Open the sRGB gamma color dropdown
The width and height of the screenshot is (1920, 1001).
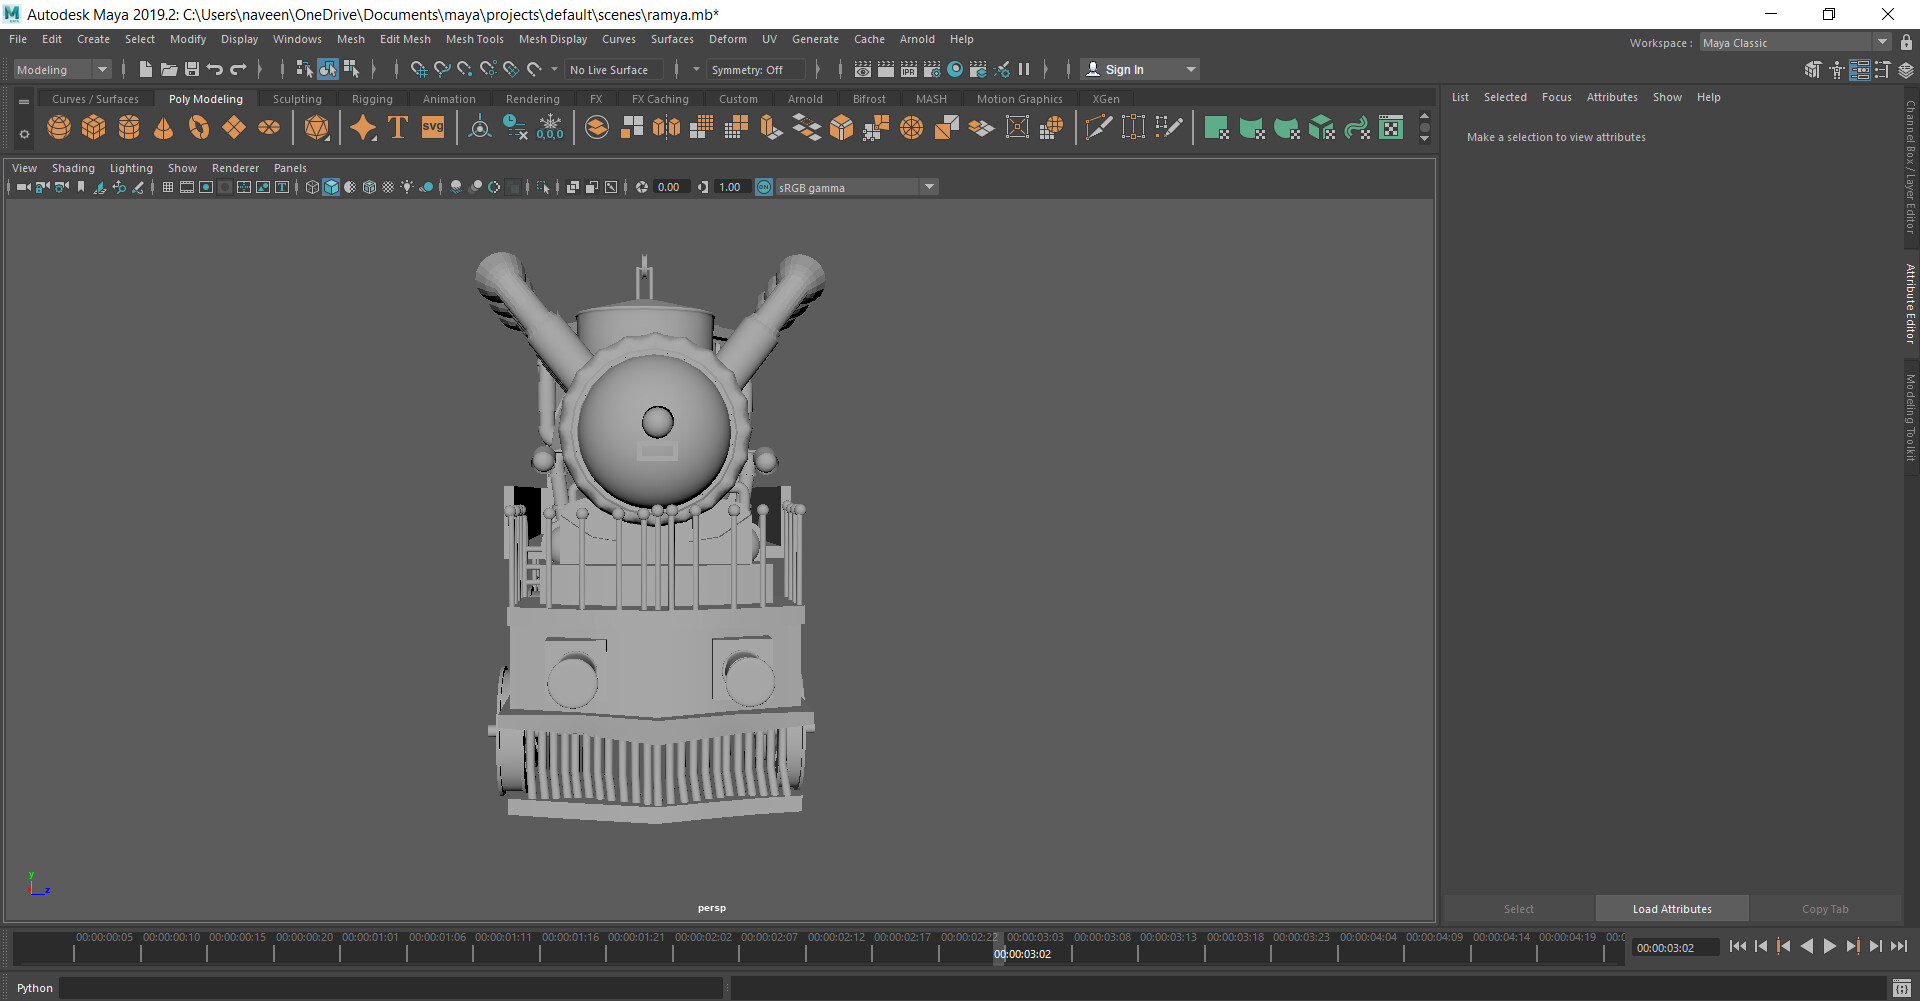pos(929,187)
